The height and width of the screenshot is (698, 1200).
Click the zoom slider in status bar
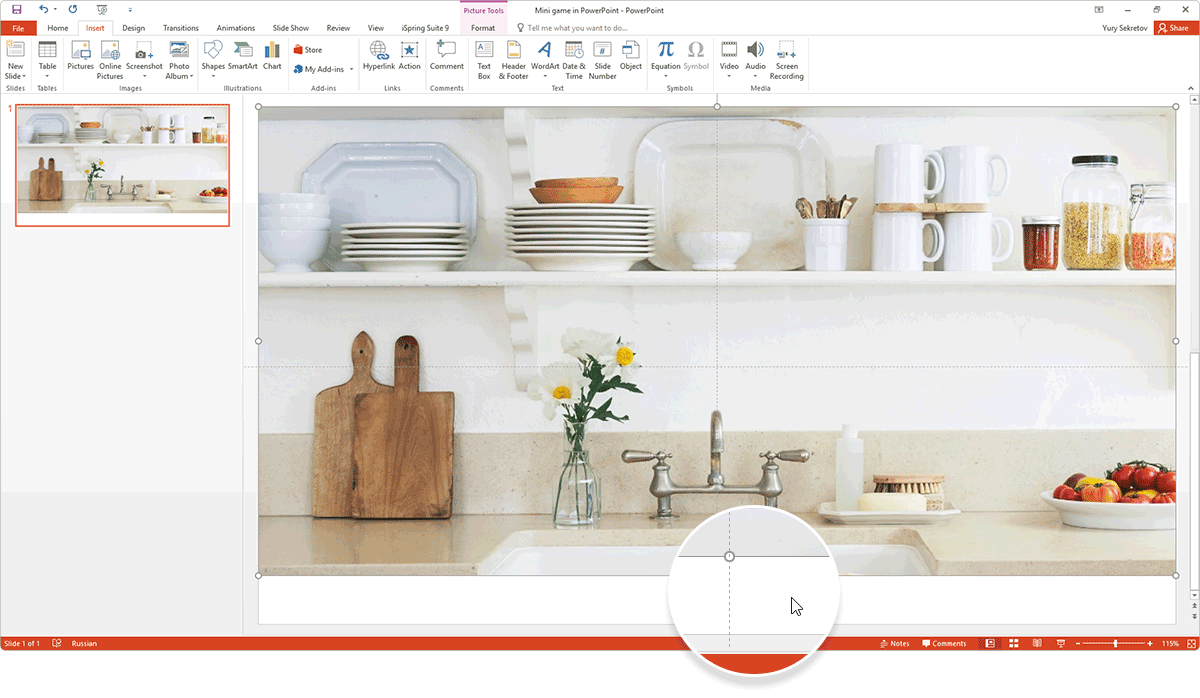(x=1115, y=644)
